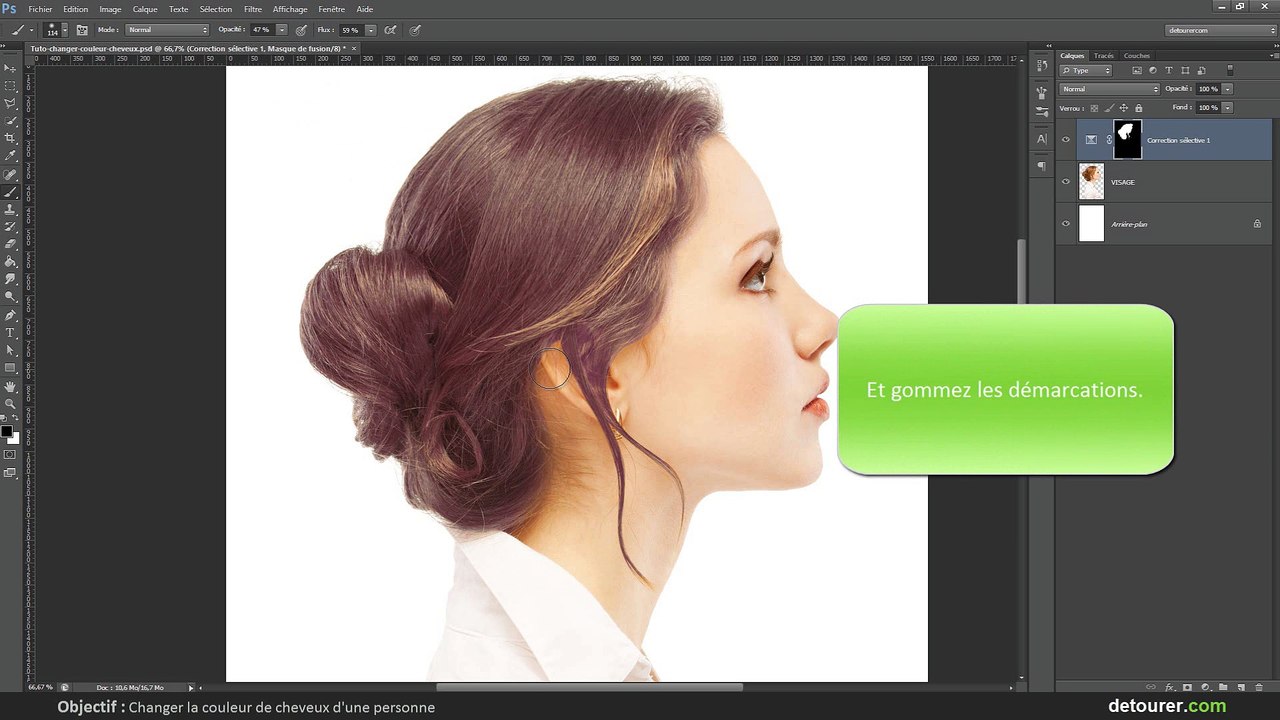The image size is (1280, 720).
Task: Open the Paragraph panel icon
Action: tap(1042, 165)
